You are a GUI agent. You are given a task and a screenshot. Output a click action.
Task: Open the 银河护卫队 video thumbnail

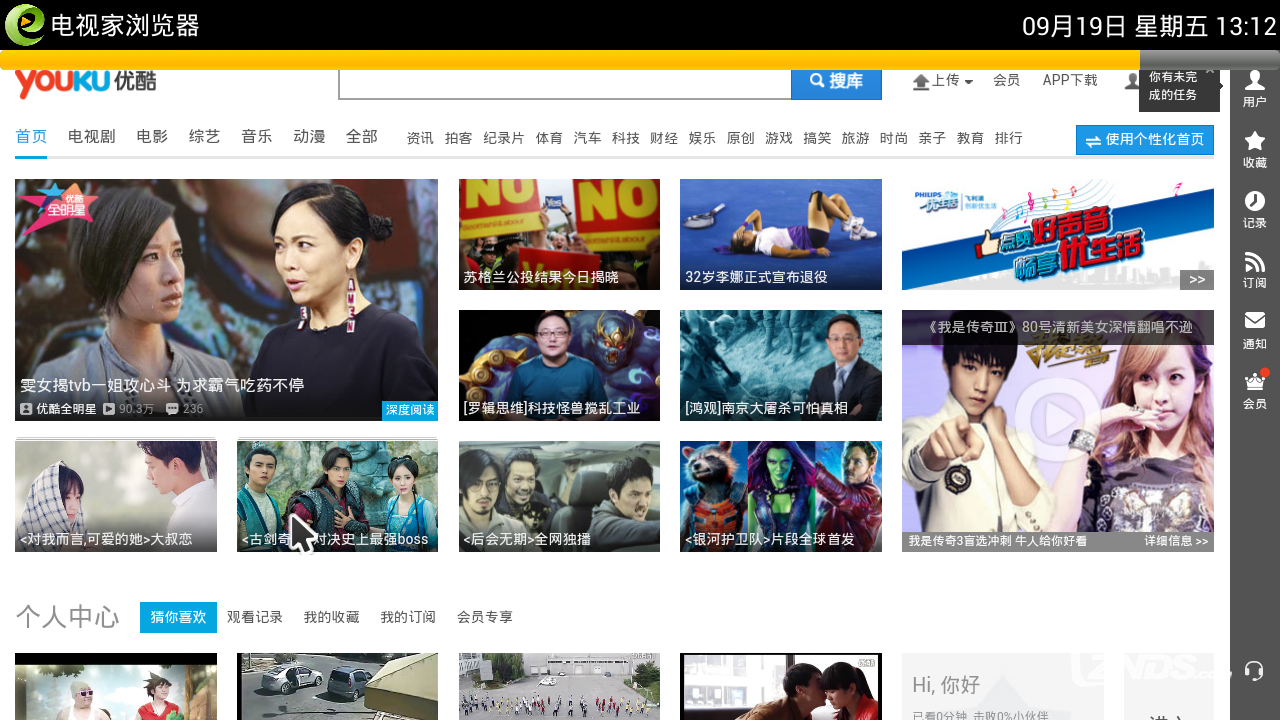[780, 496]
